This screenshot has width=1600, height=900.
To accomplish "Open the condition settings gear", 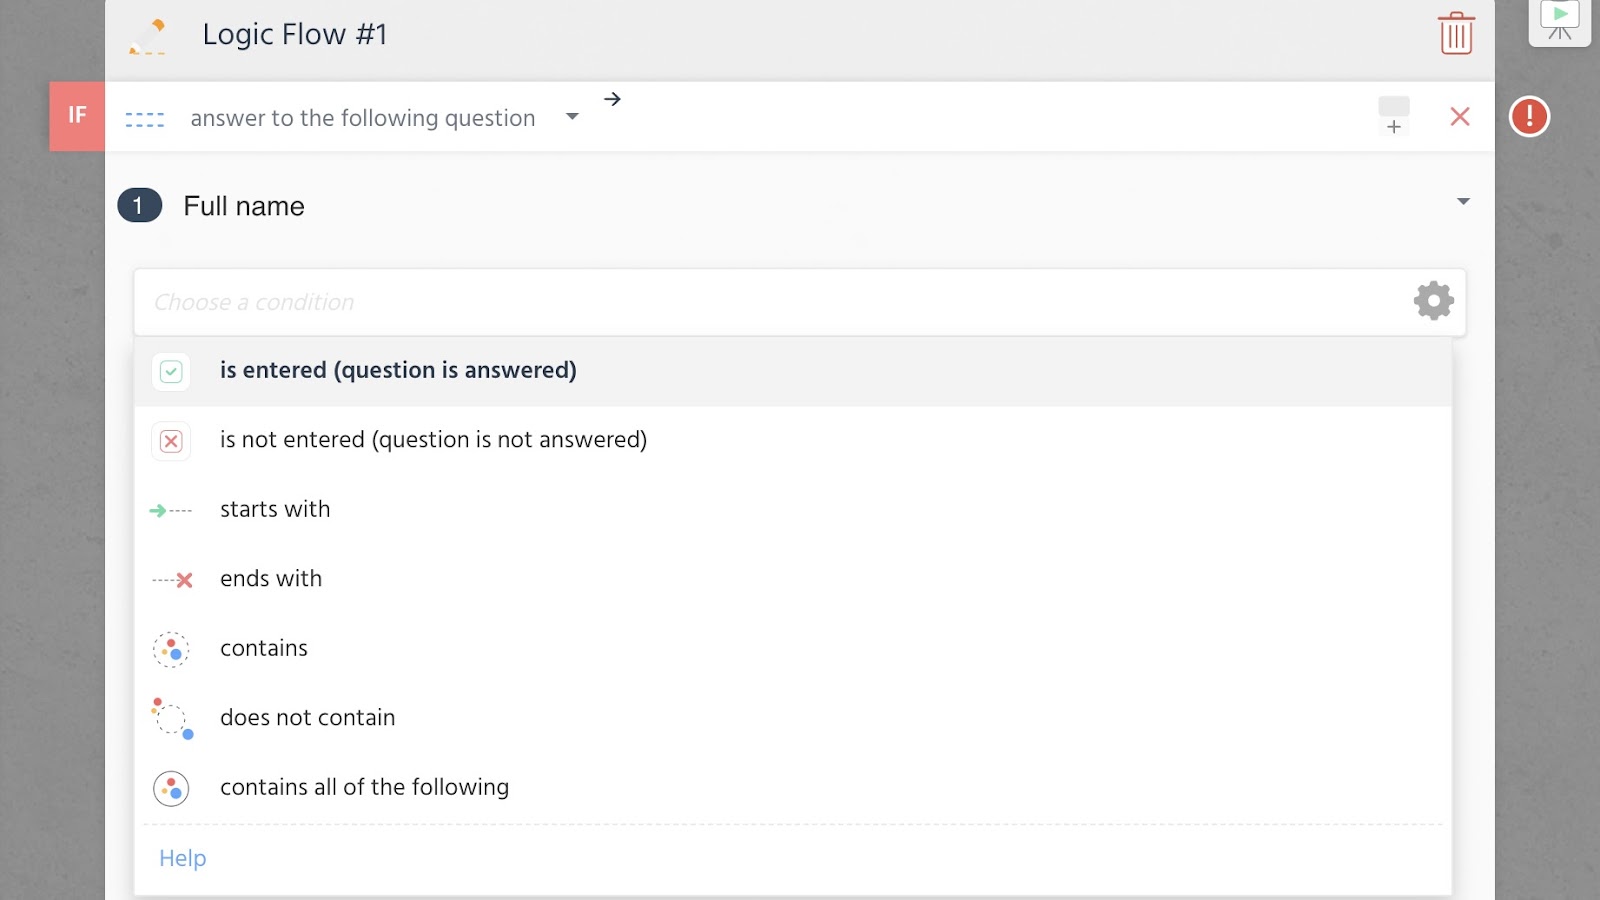I will coord(1433,301).
